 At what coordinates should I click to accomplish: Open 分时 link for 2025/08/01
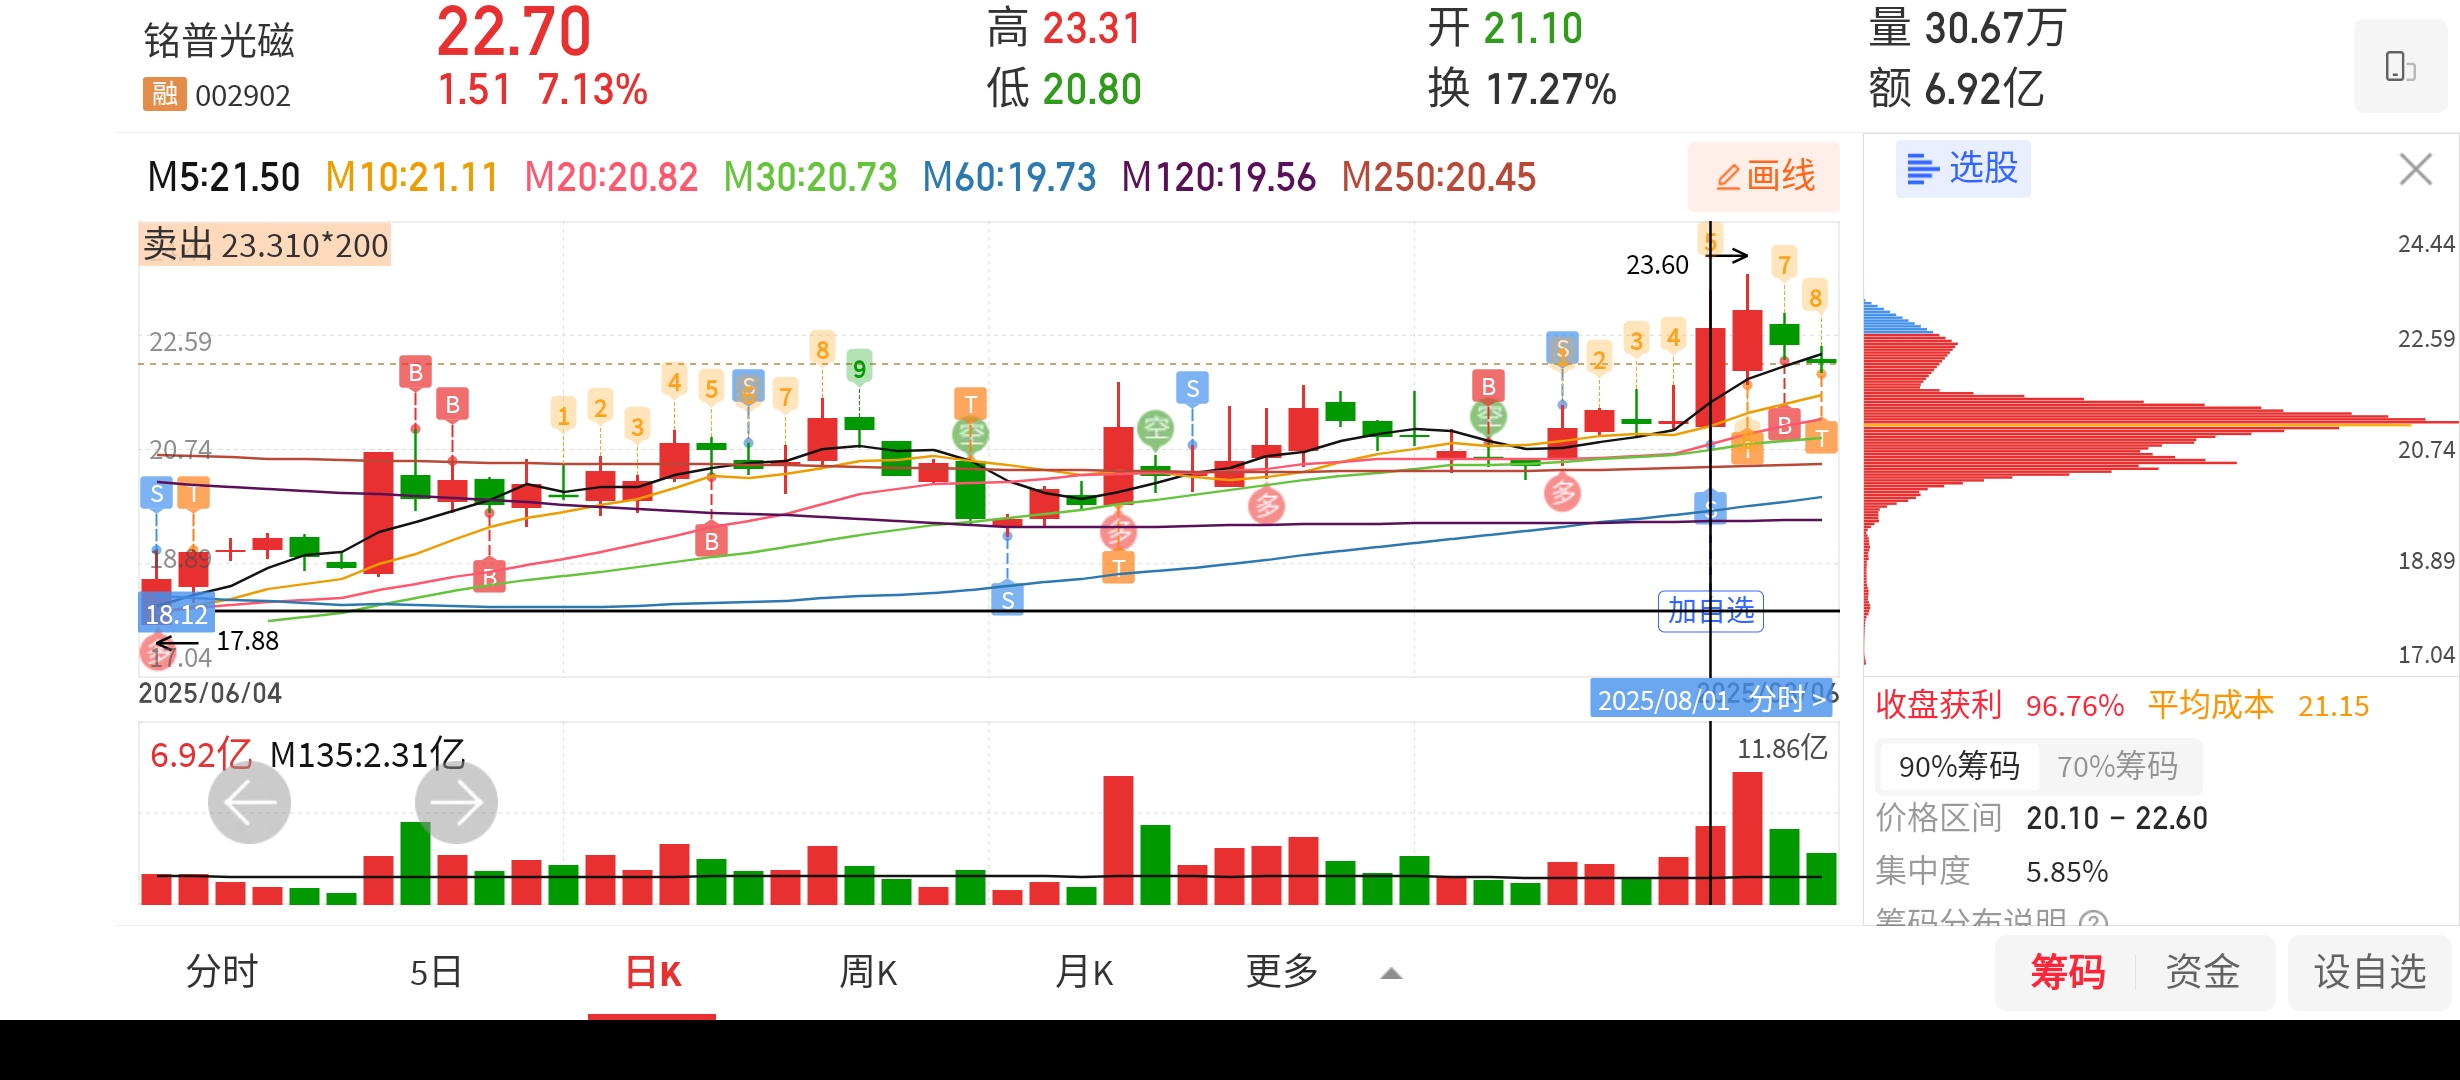coord(1712,699)
